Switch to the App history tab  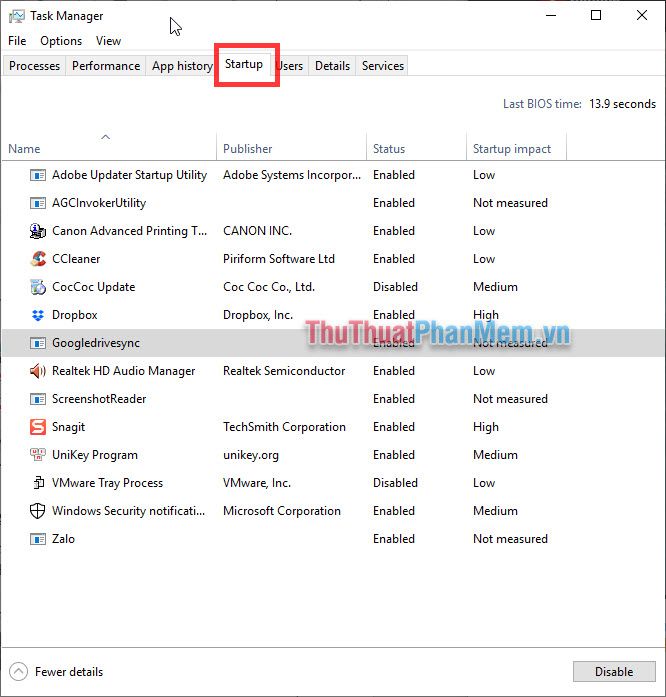[x=182, y=66]
